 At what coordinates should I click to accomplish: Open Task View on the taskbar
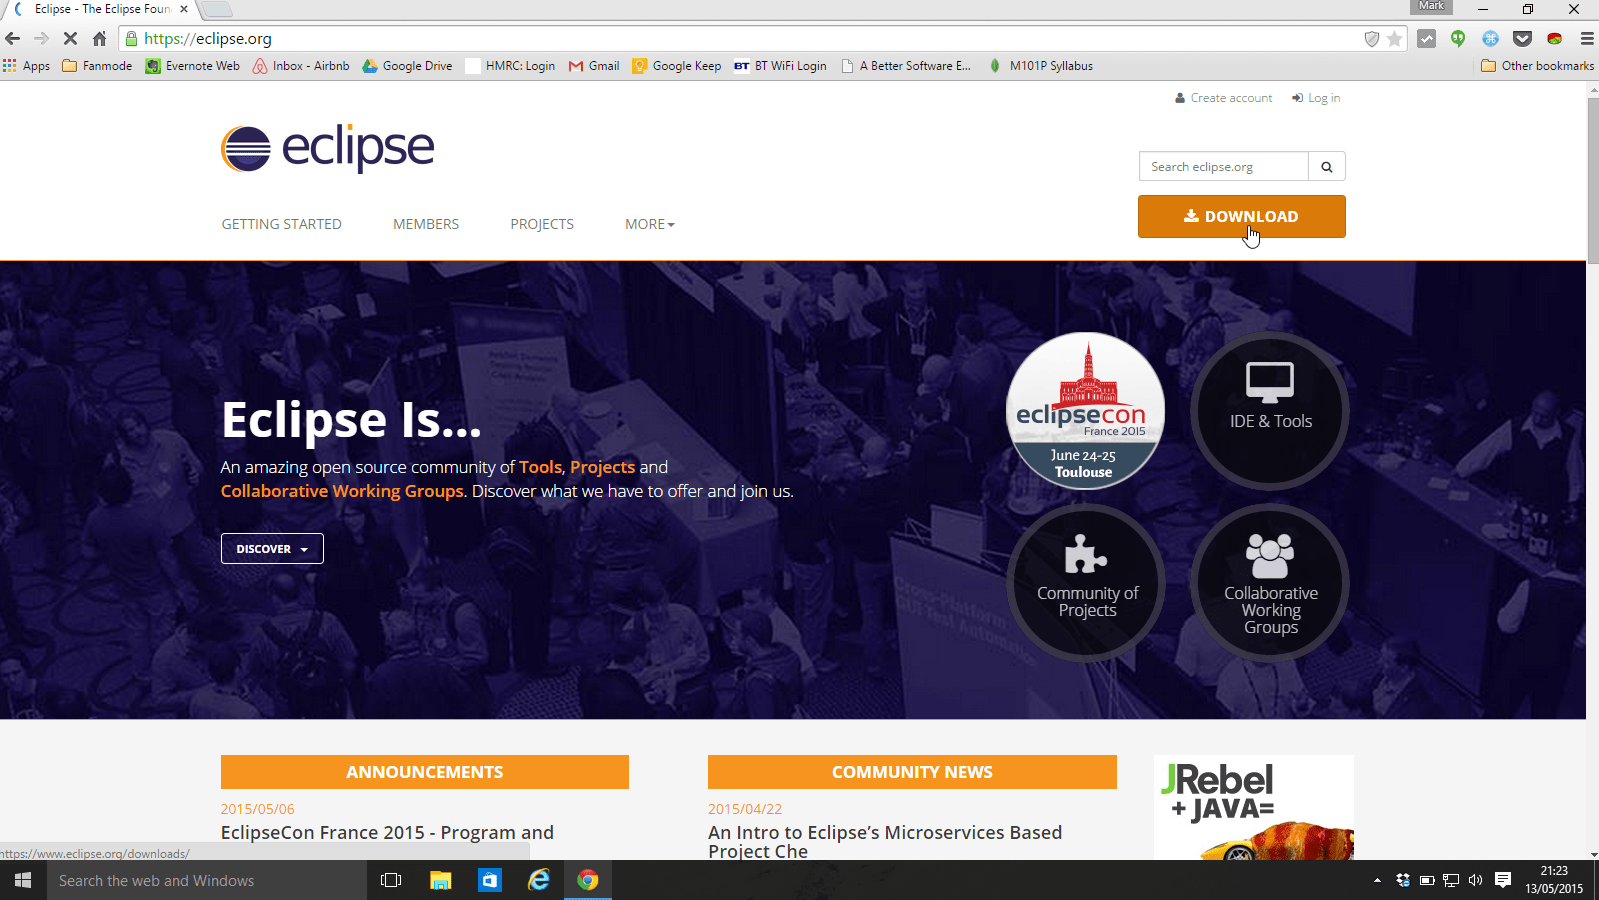[391, 880]
